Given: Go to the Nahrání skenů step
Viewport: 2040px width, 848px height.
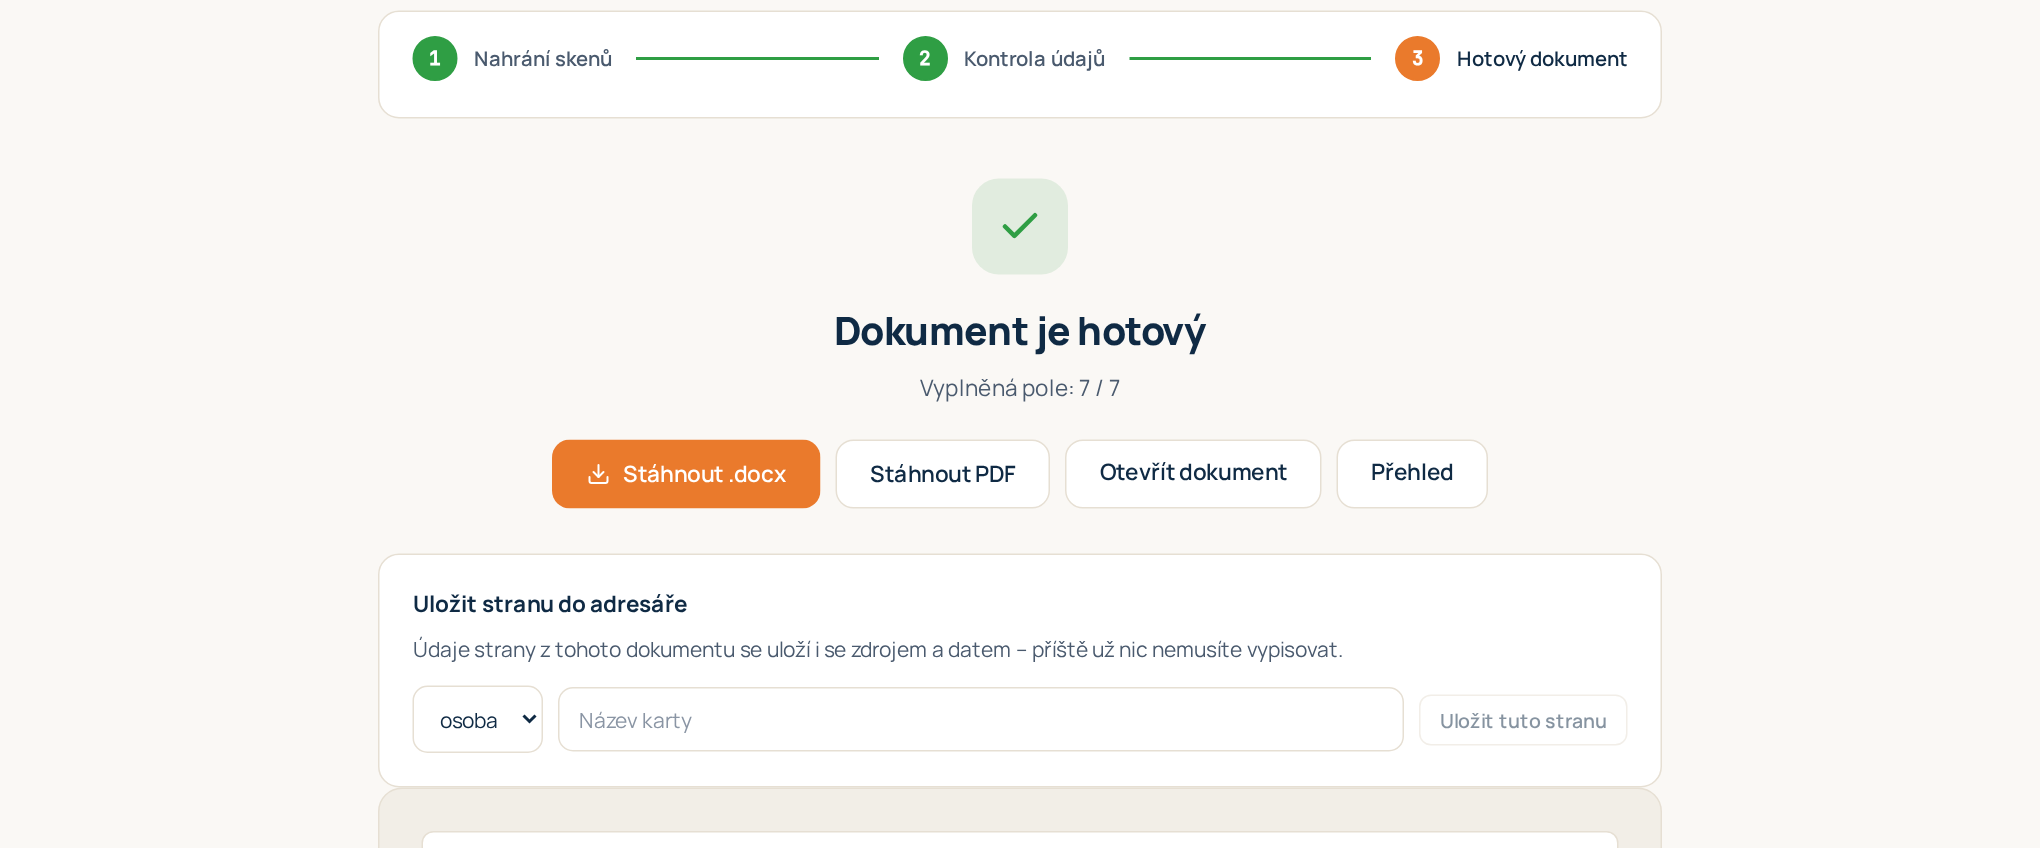Looking at the screenshot, I should 543,59.
